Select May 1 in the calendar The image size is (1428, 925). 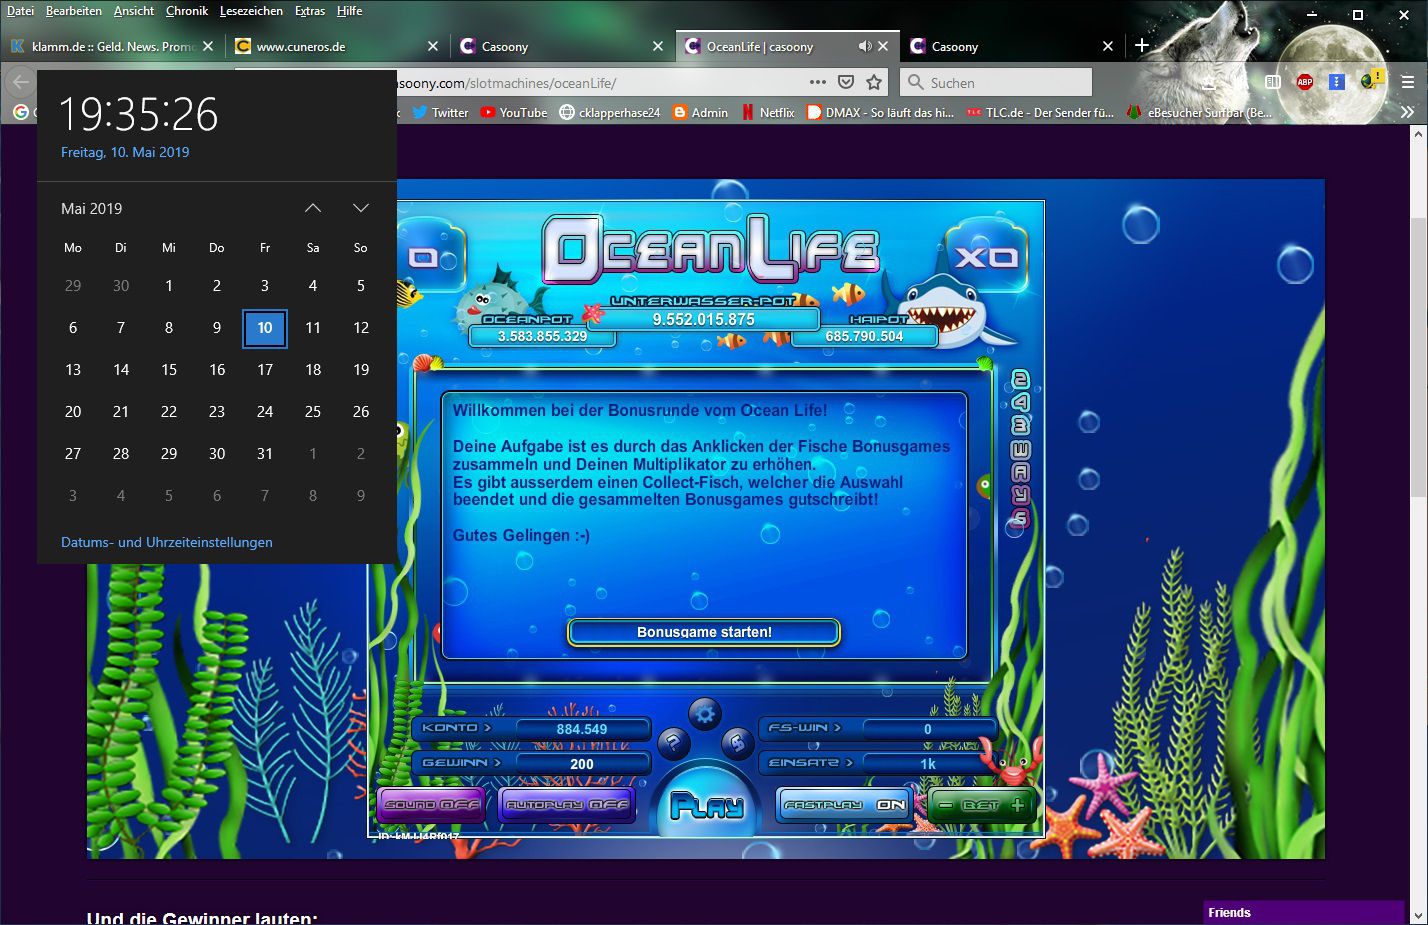tap(169, 286)
